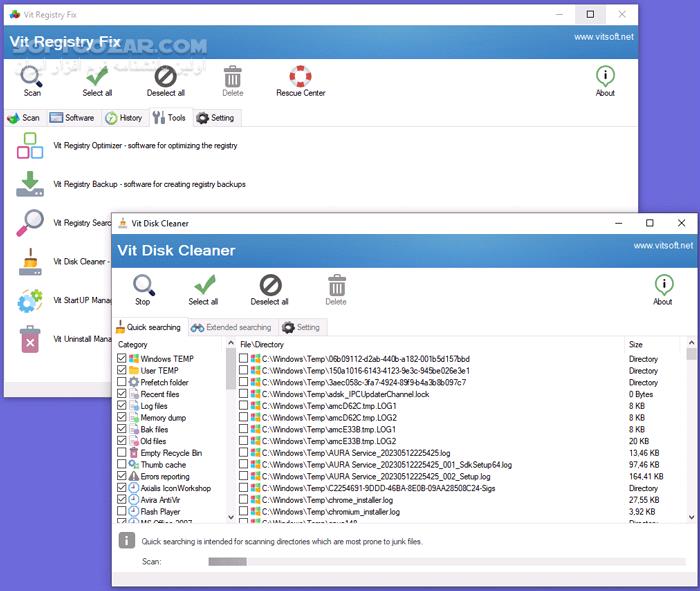Check the Empty Recycle Bin category
The width and height of the screenshot is (700, 591).
click(x=121, y=452)
